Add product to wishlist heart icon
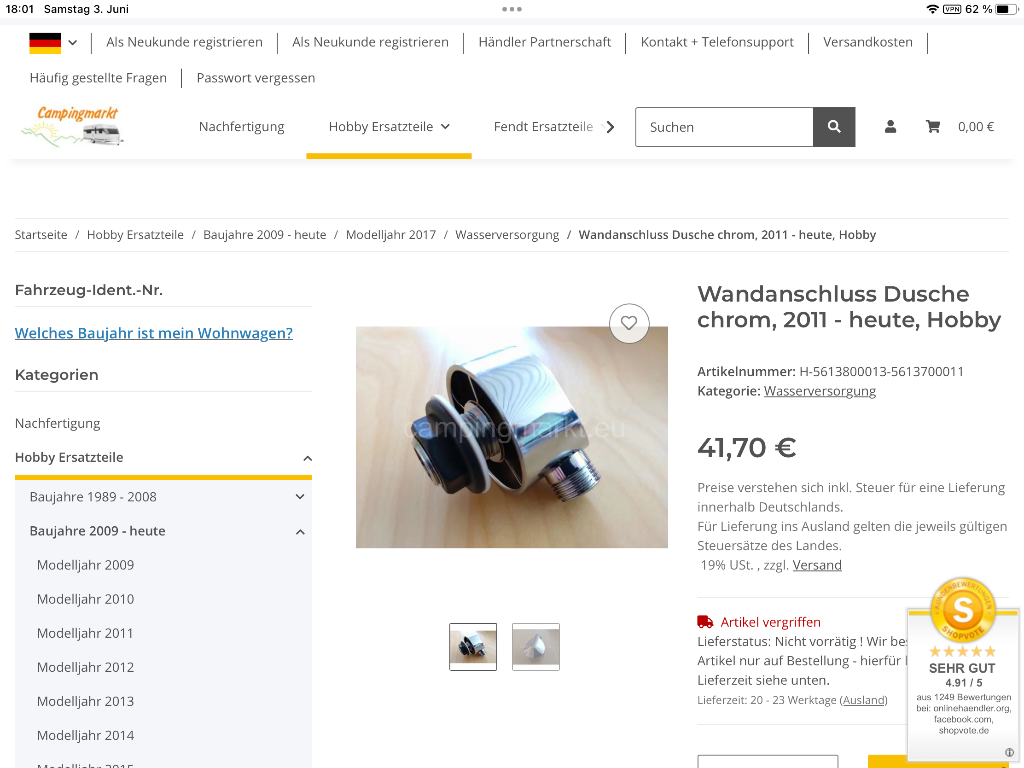 point(629,323)
